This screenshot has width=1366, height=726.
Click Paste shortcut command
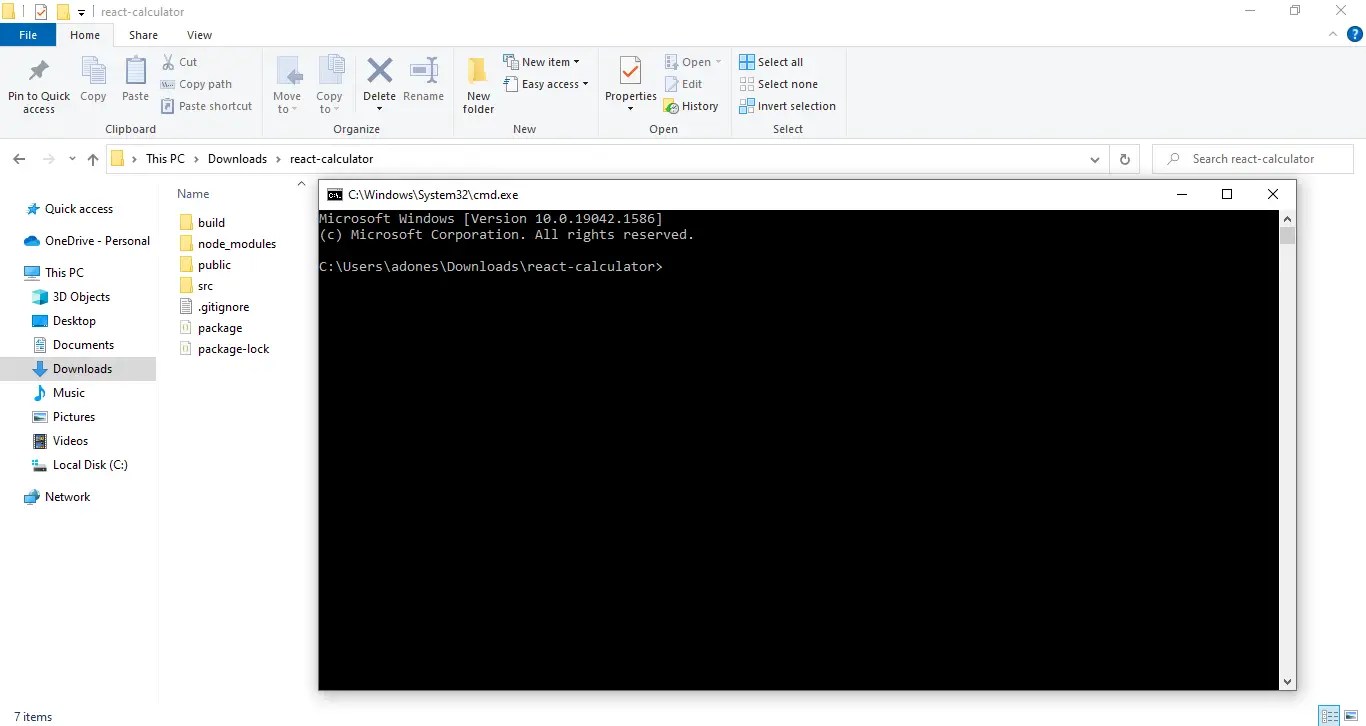point(207,106)
